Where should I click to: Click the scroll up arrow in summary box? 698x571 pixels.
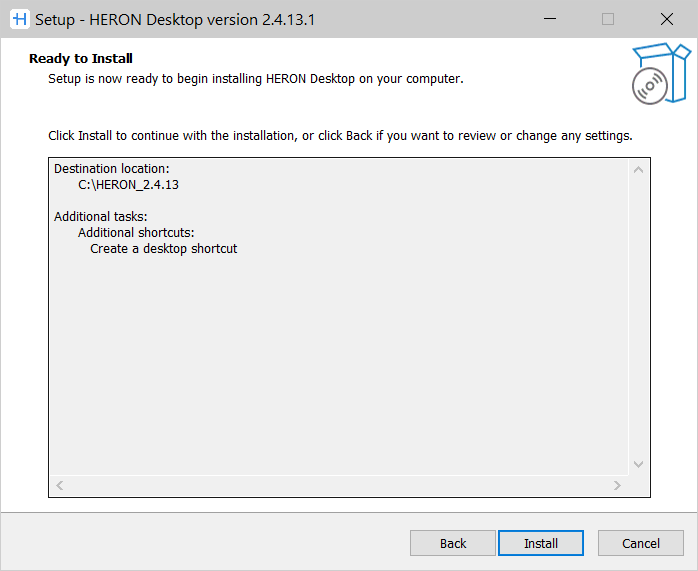(x=639, y=170)
